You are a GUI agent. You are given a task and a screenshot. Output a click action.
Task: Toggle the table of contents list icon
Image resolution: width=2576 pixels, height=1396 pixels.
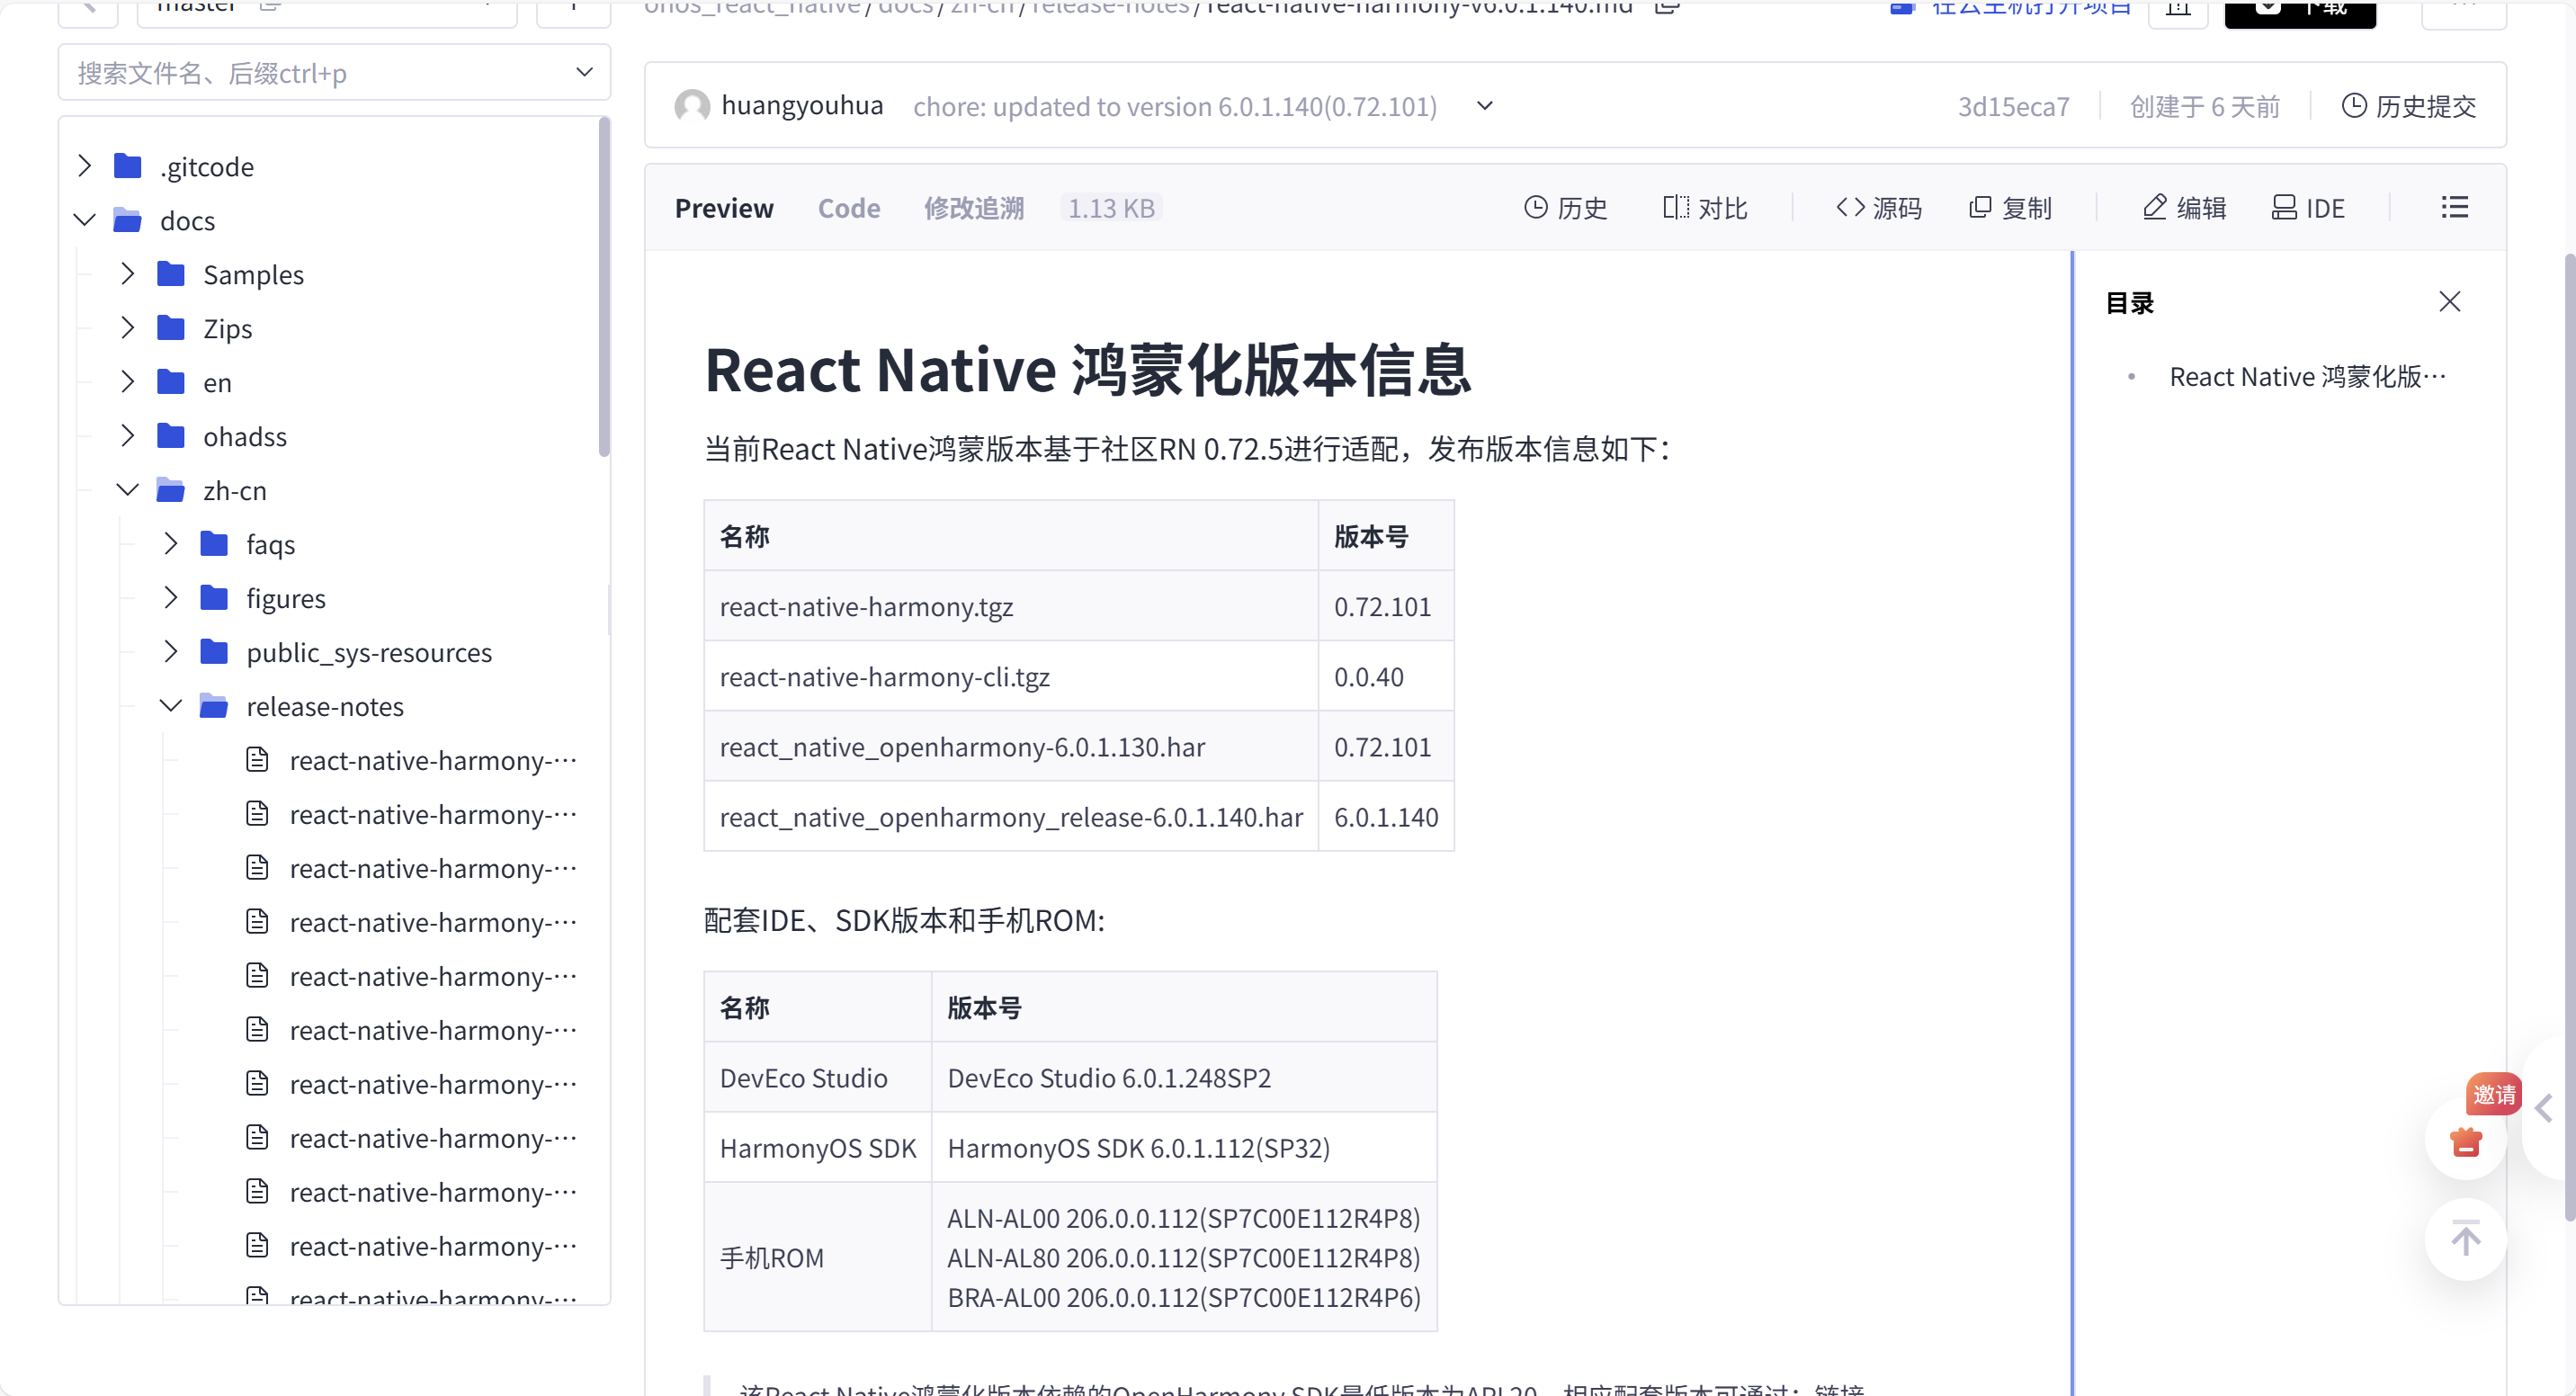click(x=2454, y=207)
